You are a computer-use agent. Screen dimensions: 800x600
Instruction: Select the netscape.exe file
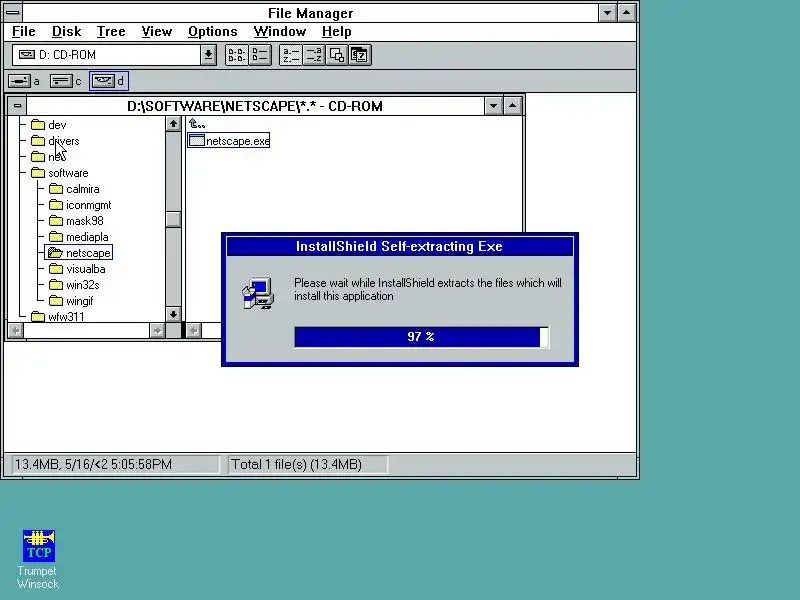(x=229, y=141)
